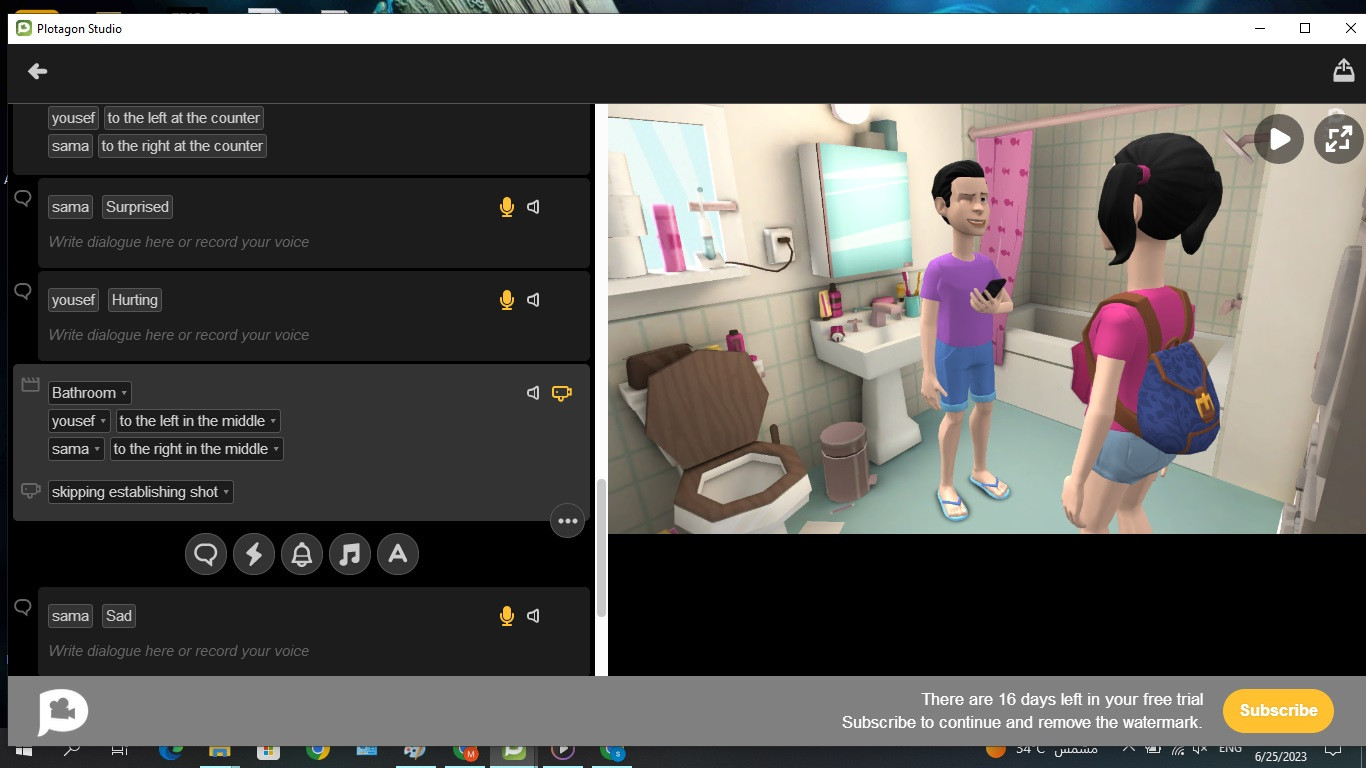This screenshot has height=768, width=1366.
Task: Click 'to the left at the counter' tag
Action: point(184,118)
